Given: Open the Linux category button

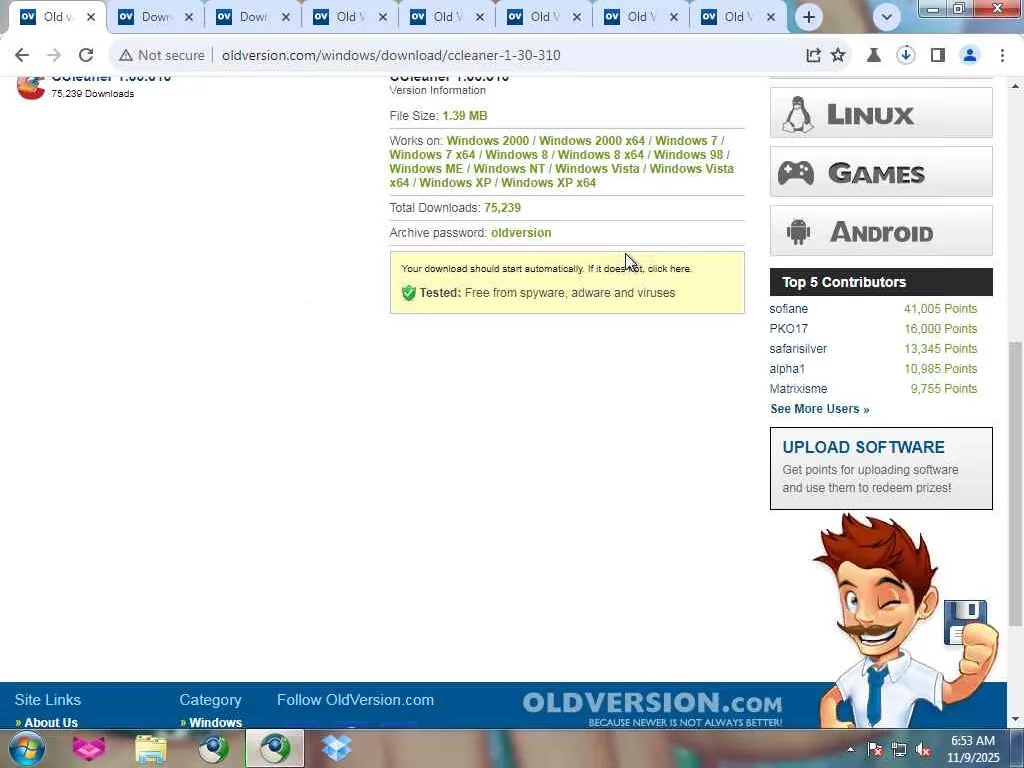Looking at the screenshot, I should 881,113.
